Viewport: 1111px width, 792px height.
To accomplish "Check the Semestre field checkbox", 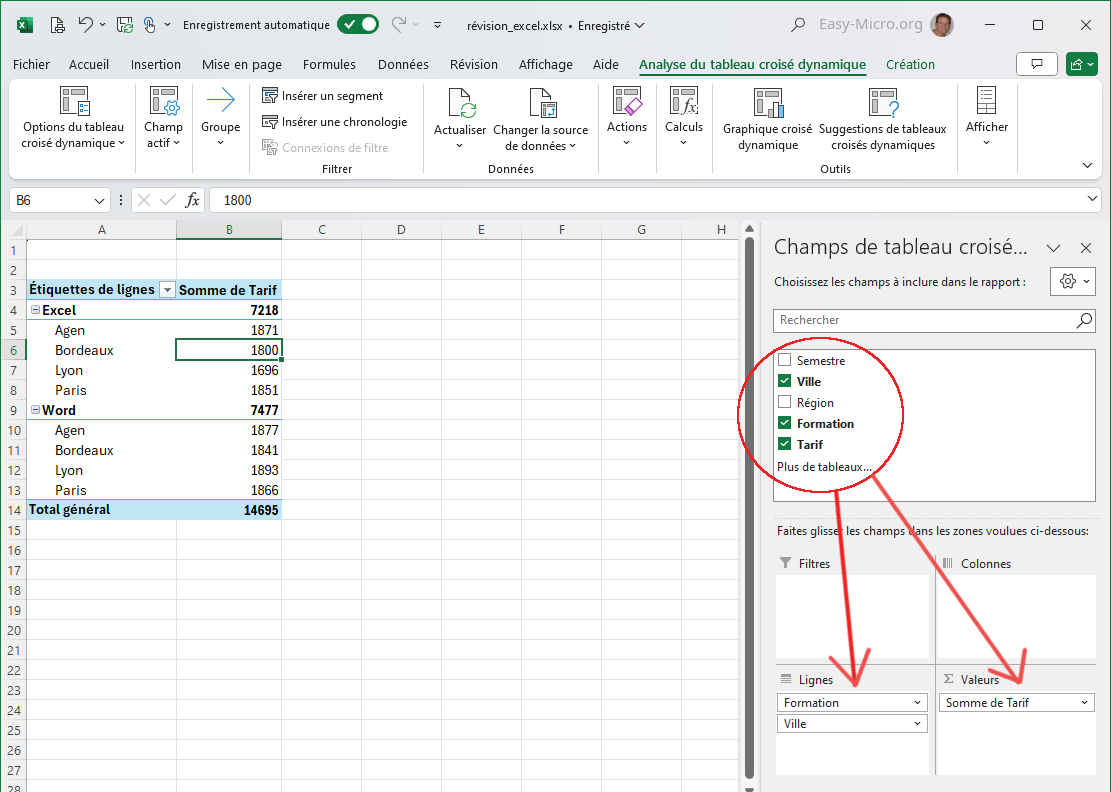I will (784, 360).
